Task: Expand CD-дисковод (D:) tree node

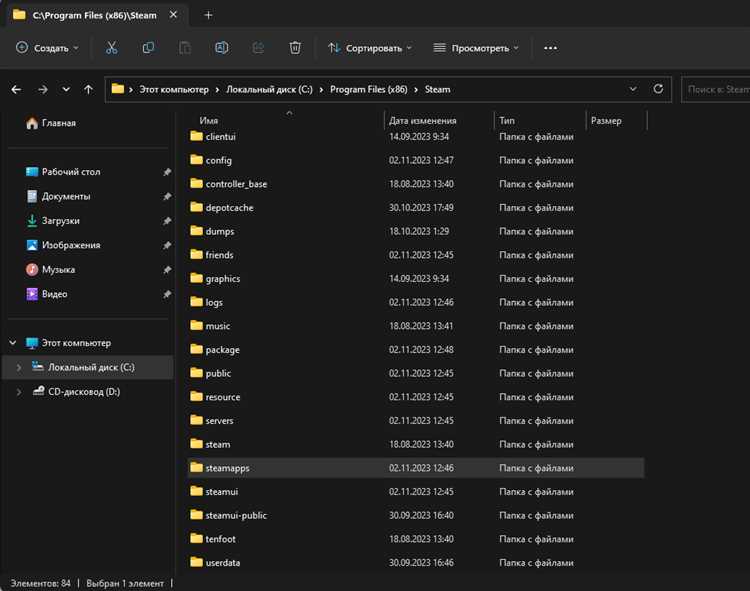Action: 19,392
